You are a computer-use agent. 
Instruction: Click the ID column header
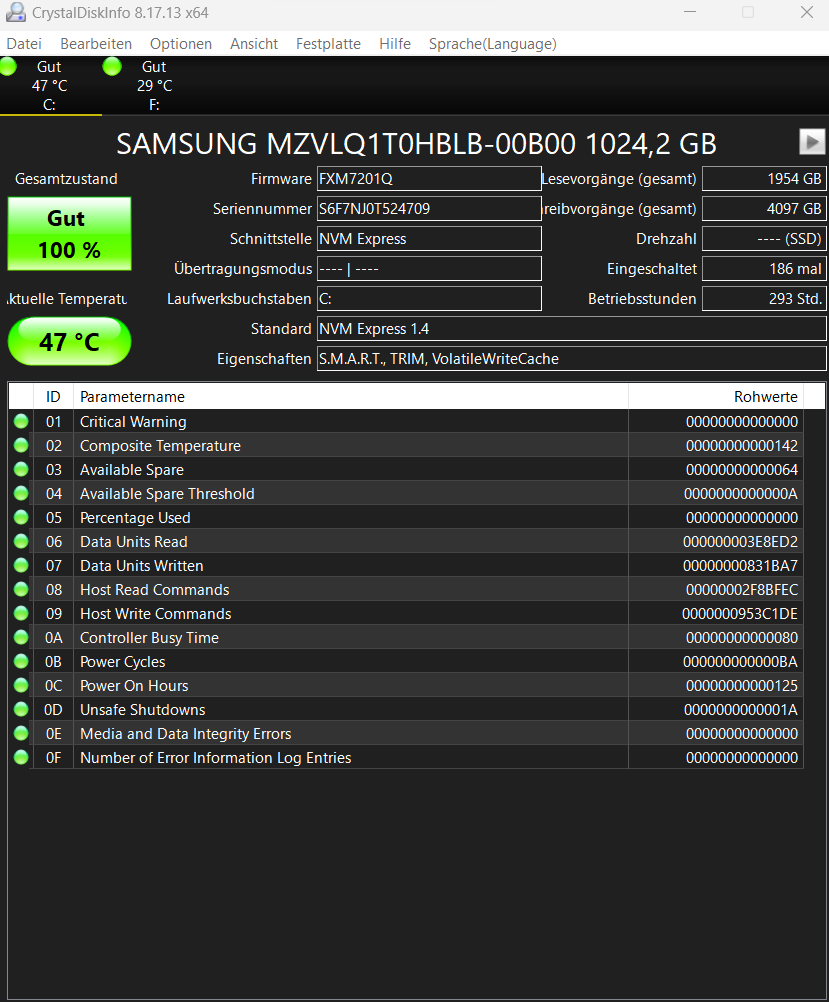(x=53, y=397)
